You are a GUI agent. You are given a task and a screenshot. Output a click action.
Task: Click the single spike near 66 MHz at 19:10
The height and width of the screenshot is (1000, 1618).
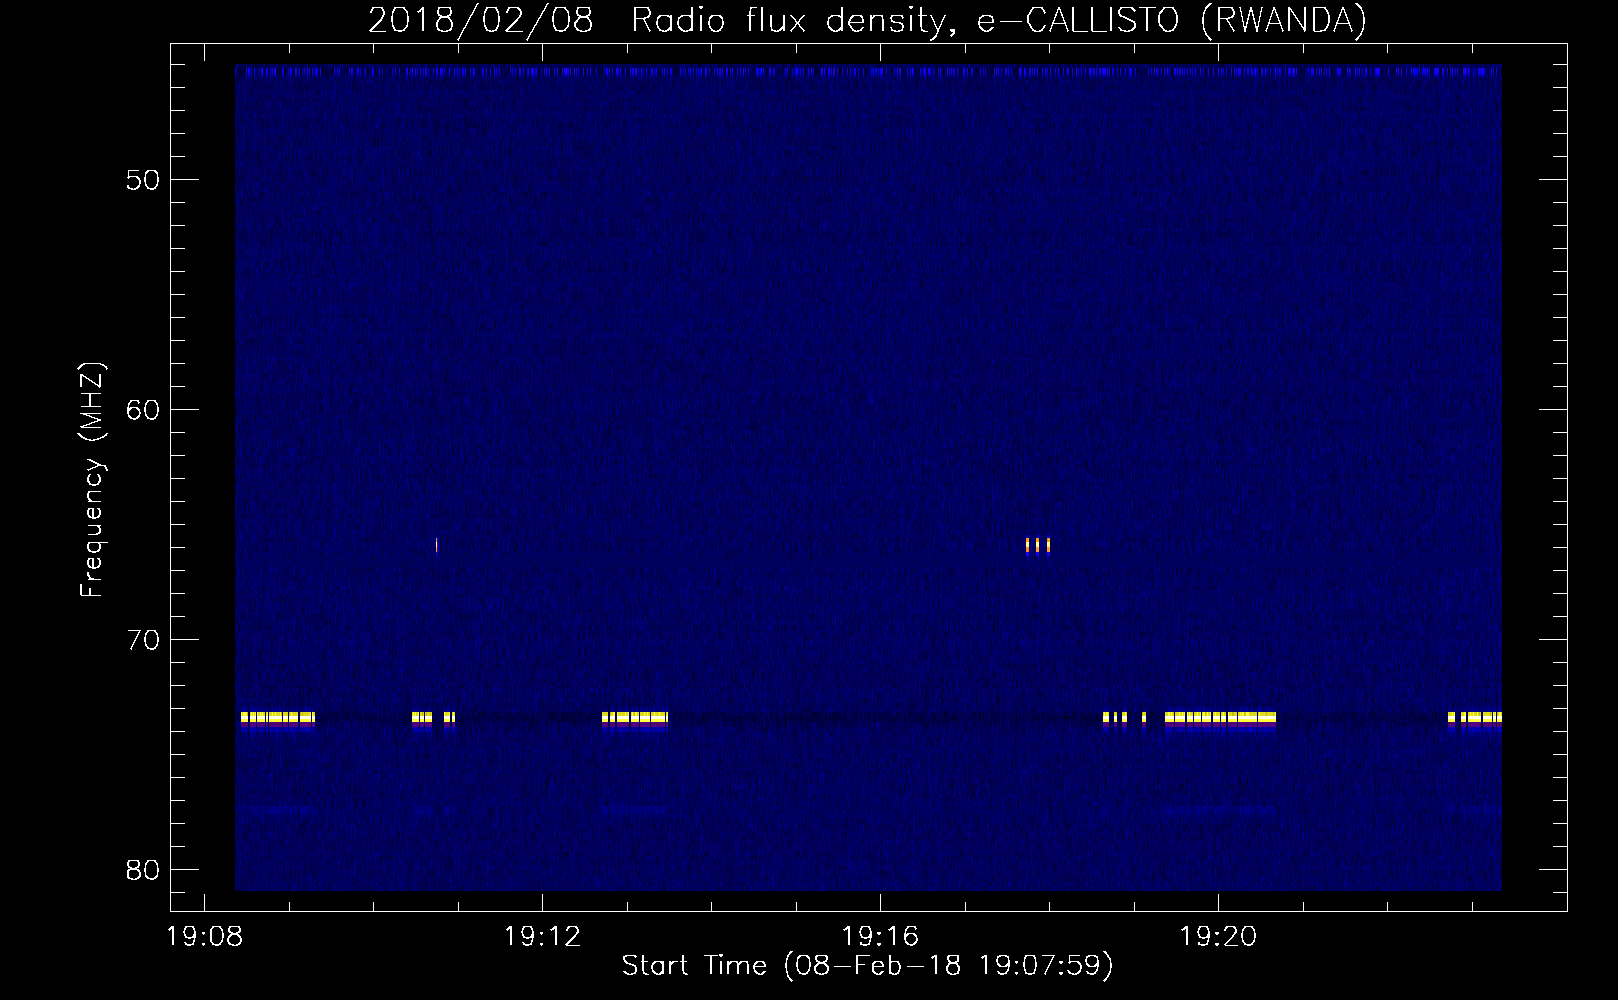tap(437, 545)
